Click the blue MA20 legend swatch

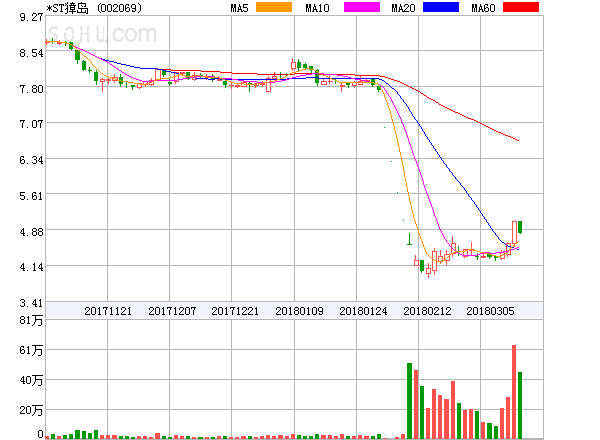coord(441,7)
